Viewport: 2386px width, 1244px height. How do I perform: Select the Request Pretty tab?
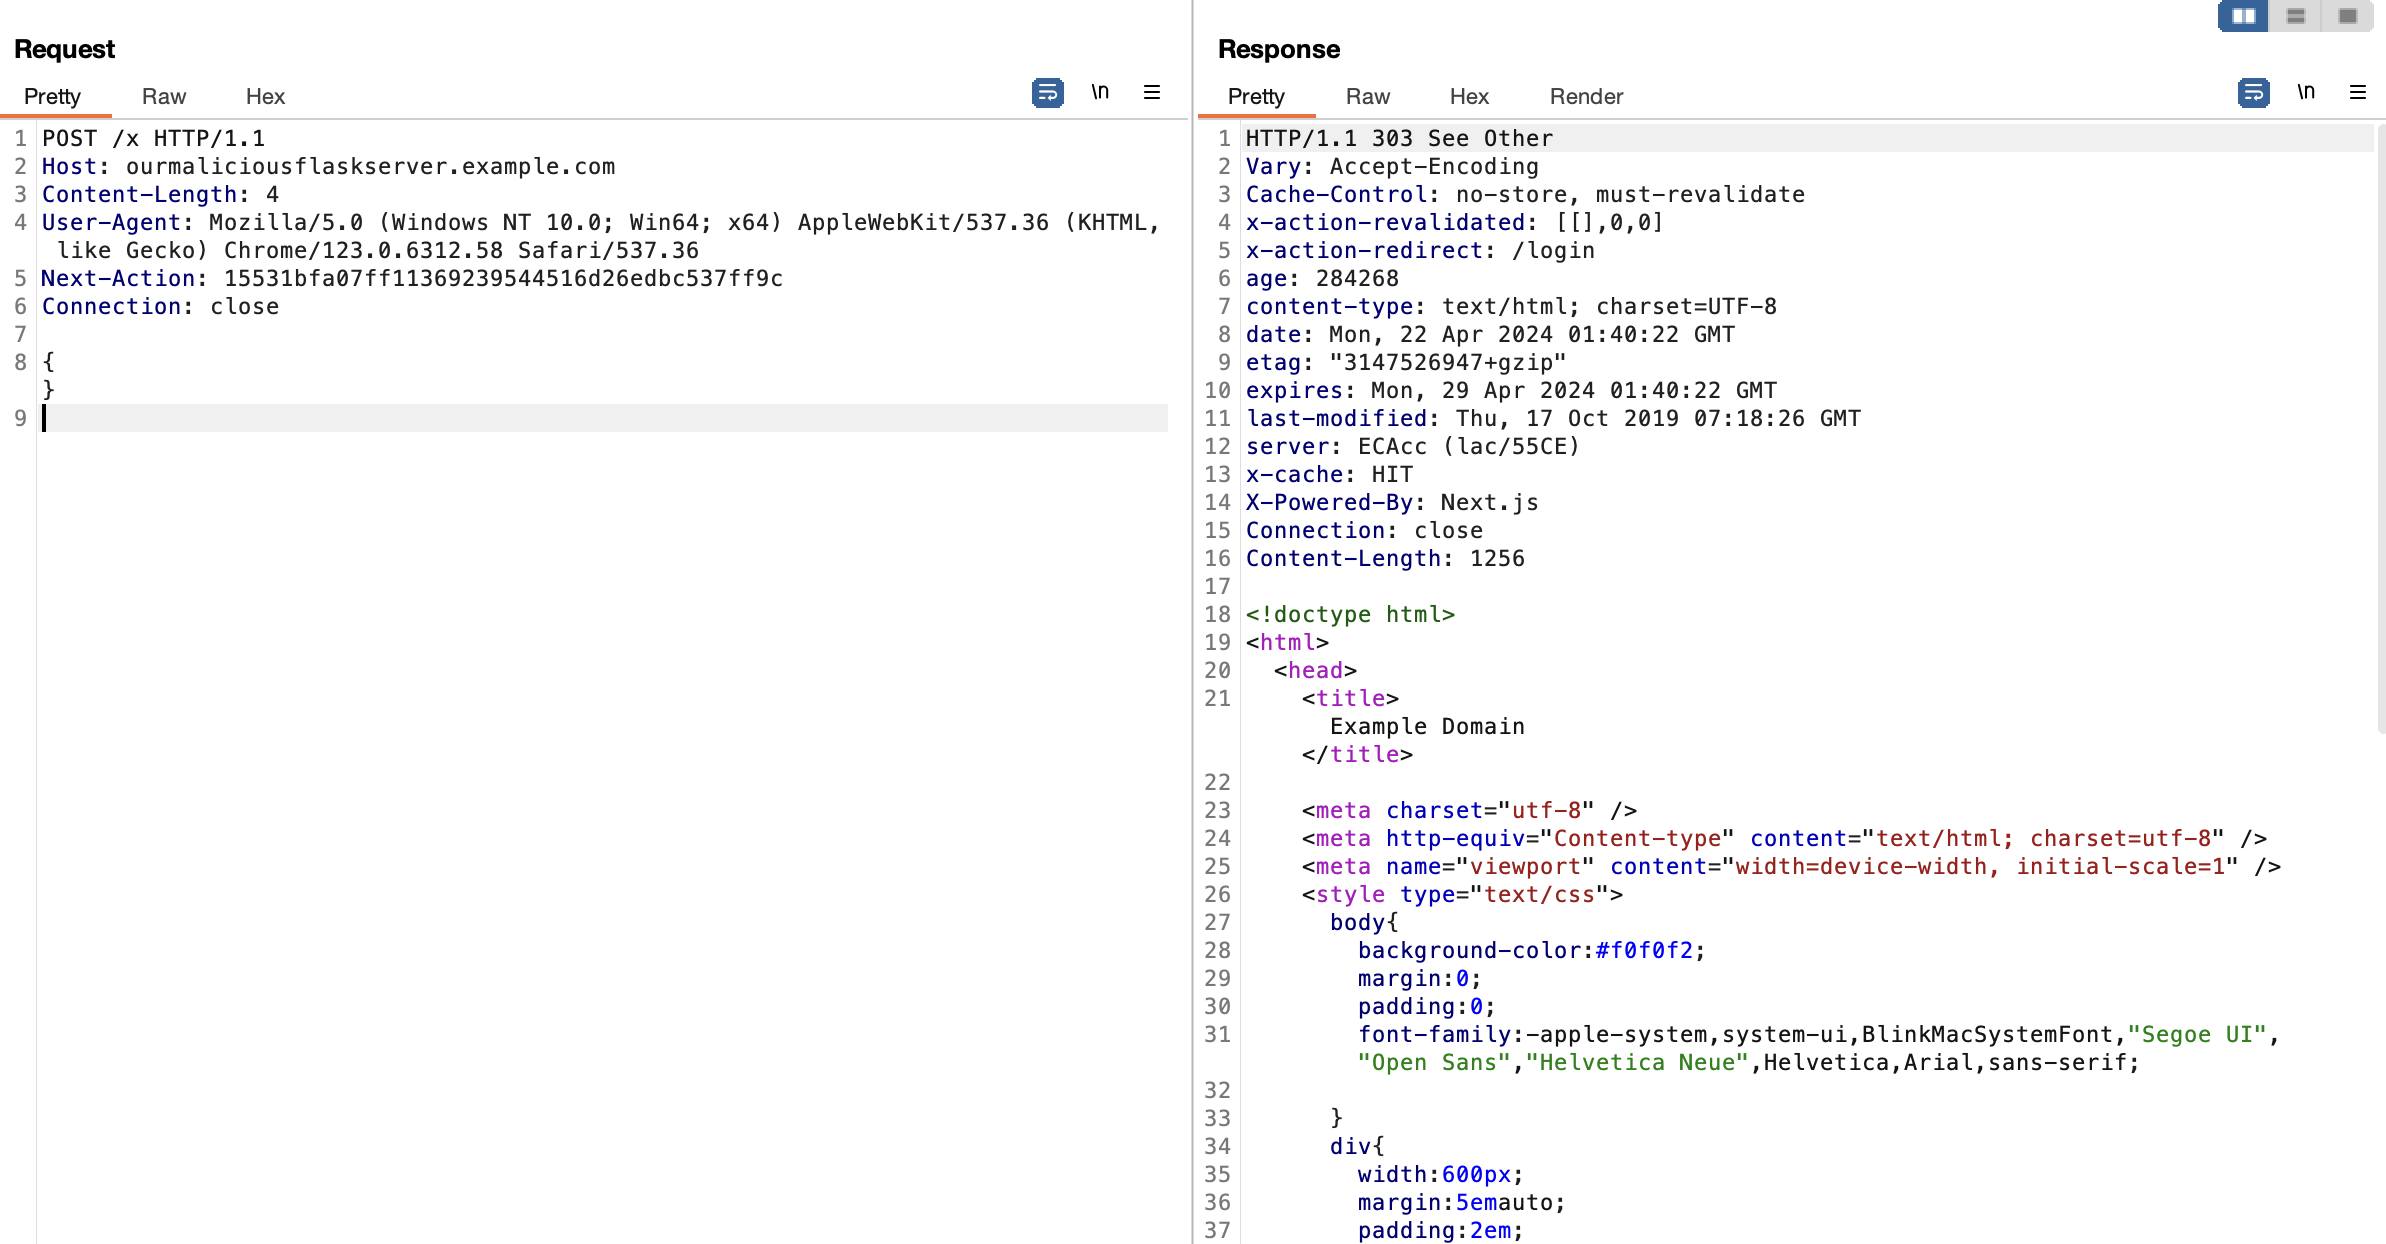pos(52,97)
